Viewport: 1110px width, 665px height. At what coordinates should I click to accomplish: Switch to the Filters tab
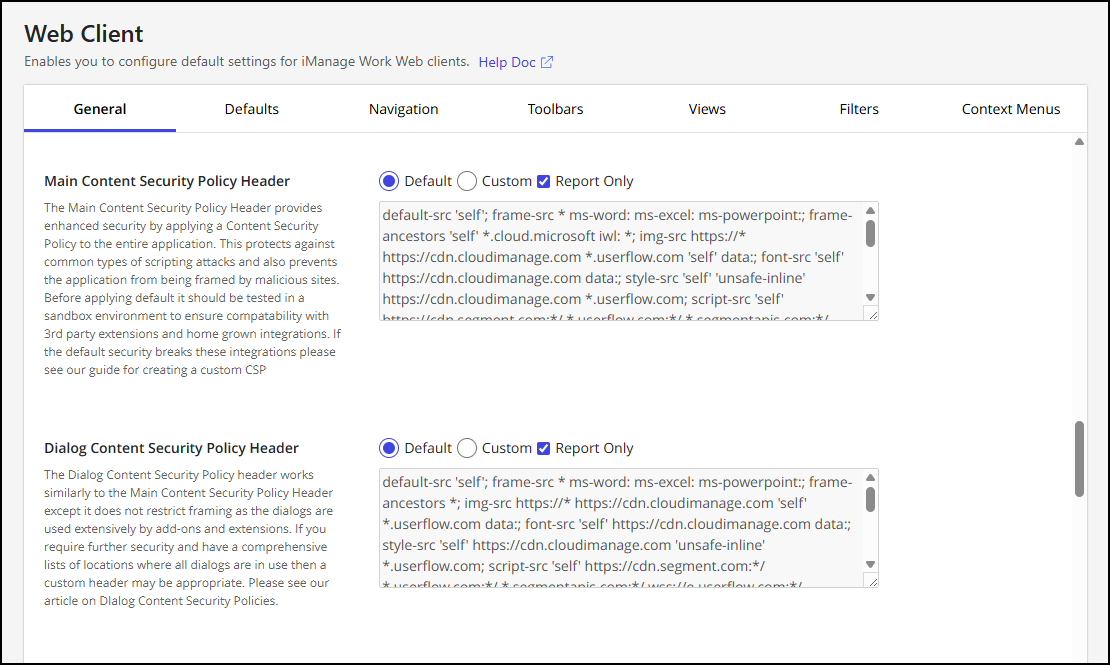pyautogui.click(x=859, y=108)
